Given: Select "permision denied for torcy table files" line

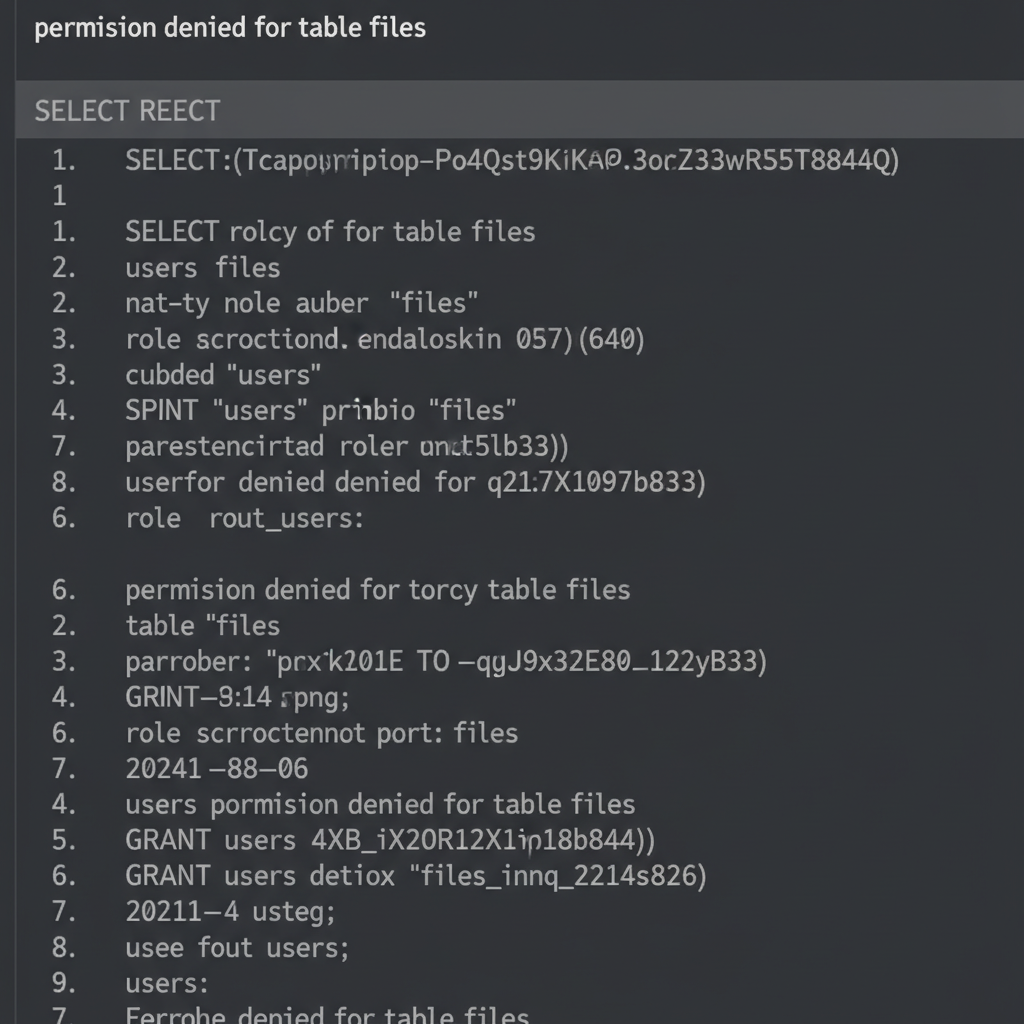Looking at the screenshot, I should click(377, 589).
